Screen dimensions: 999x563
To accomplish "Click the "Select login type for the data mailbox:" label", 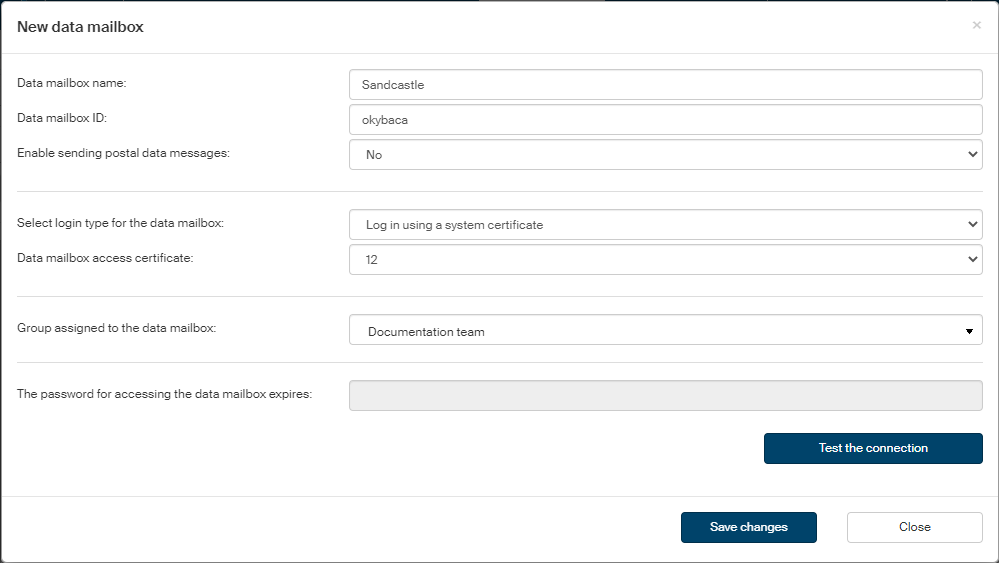I will [120, 223].
